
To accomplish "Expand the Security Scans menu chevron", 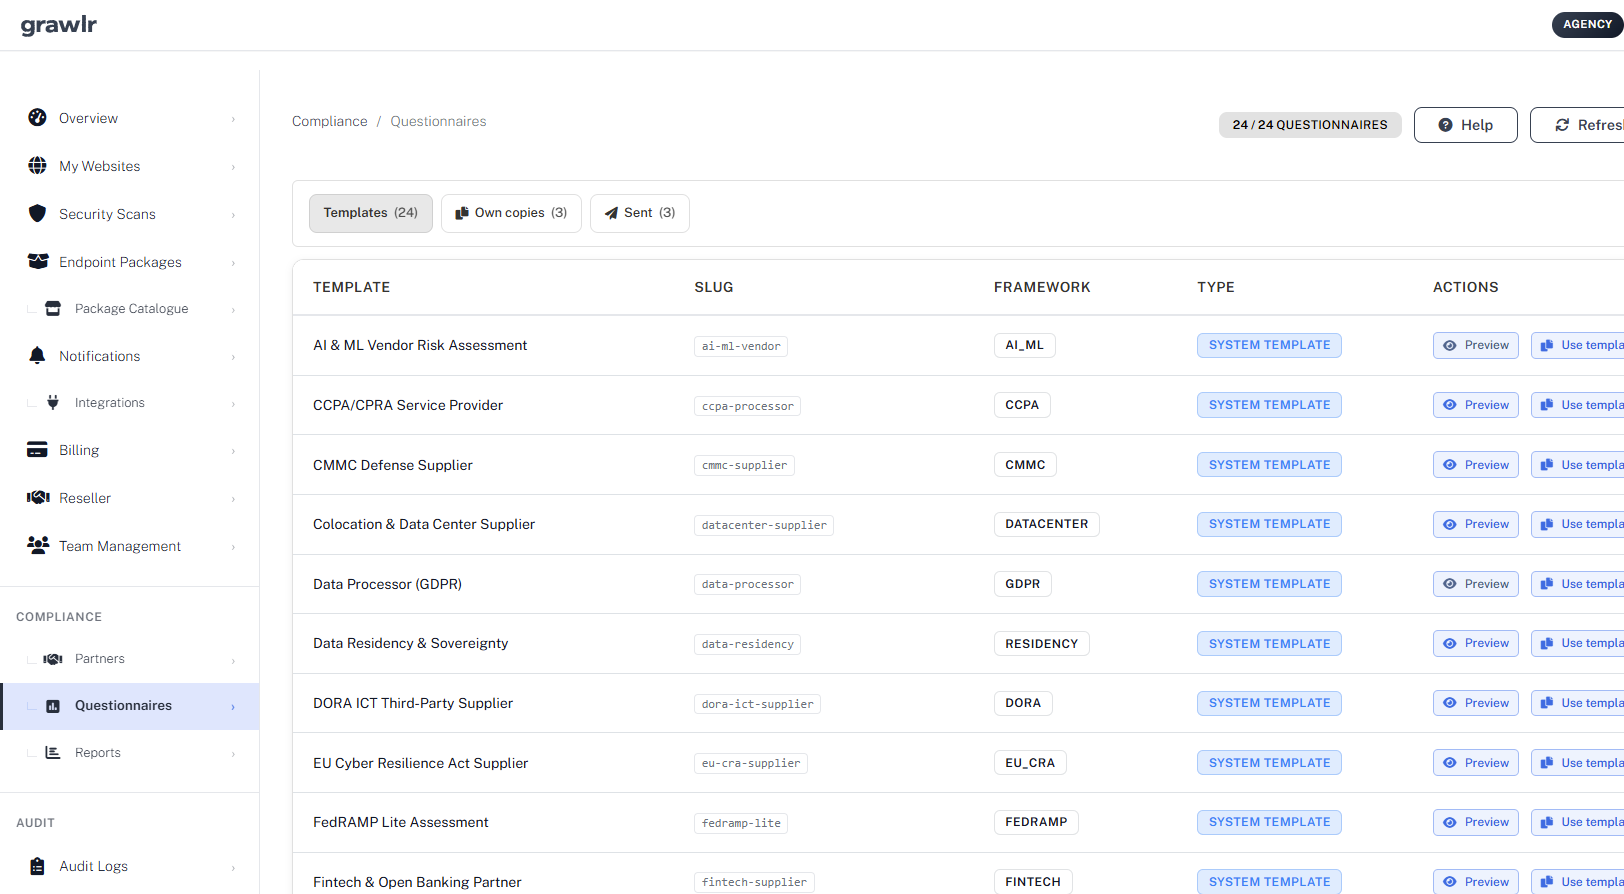I will (x=233, y=215).
